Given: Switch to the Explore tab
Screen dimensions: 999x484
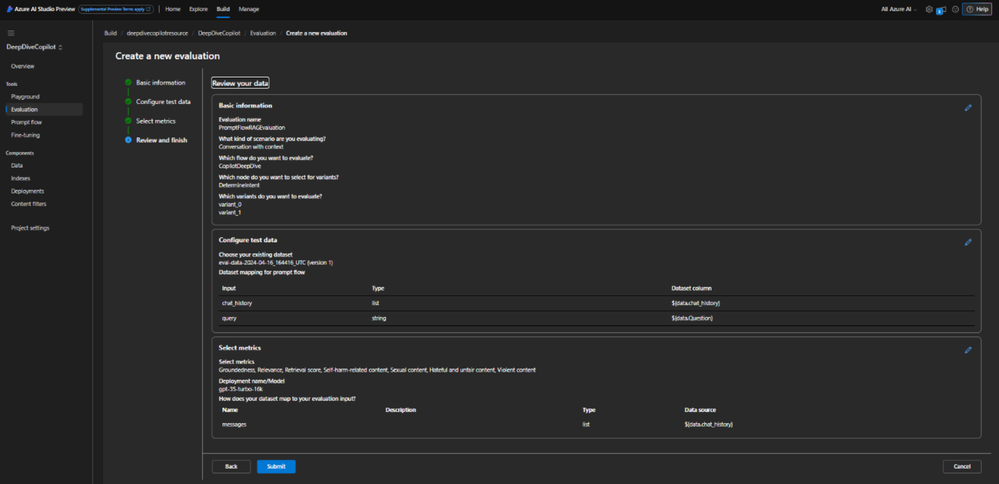Looking at the screenshot, I should click(198, 9).
